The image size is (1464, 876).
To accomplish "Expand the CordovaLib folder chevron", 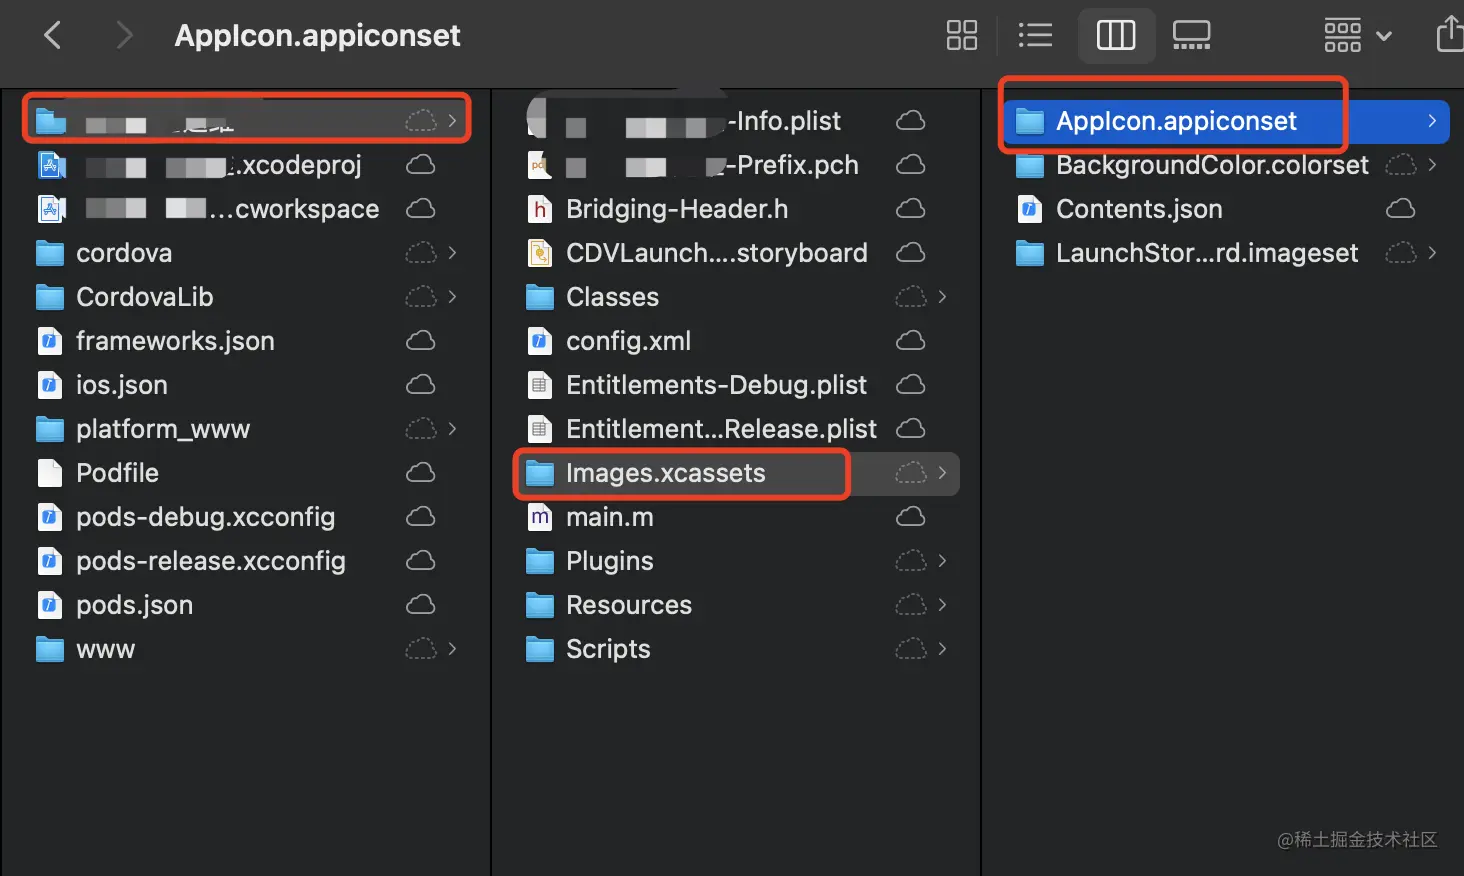I will tap(452, 297).
